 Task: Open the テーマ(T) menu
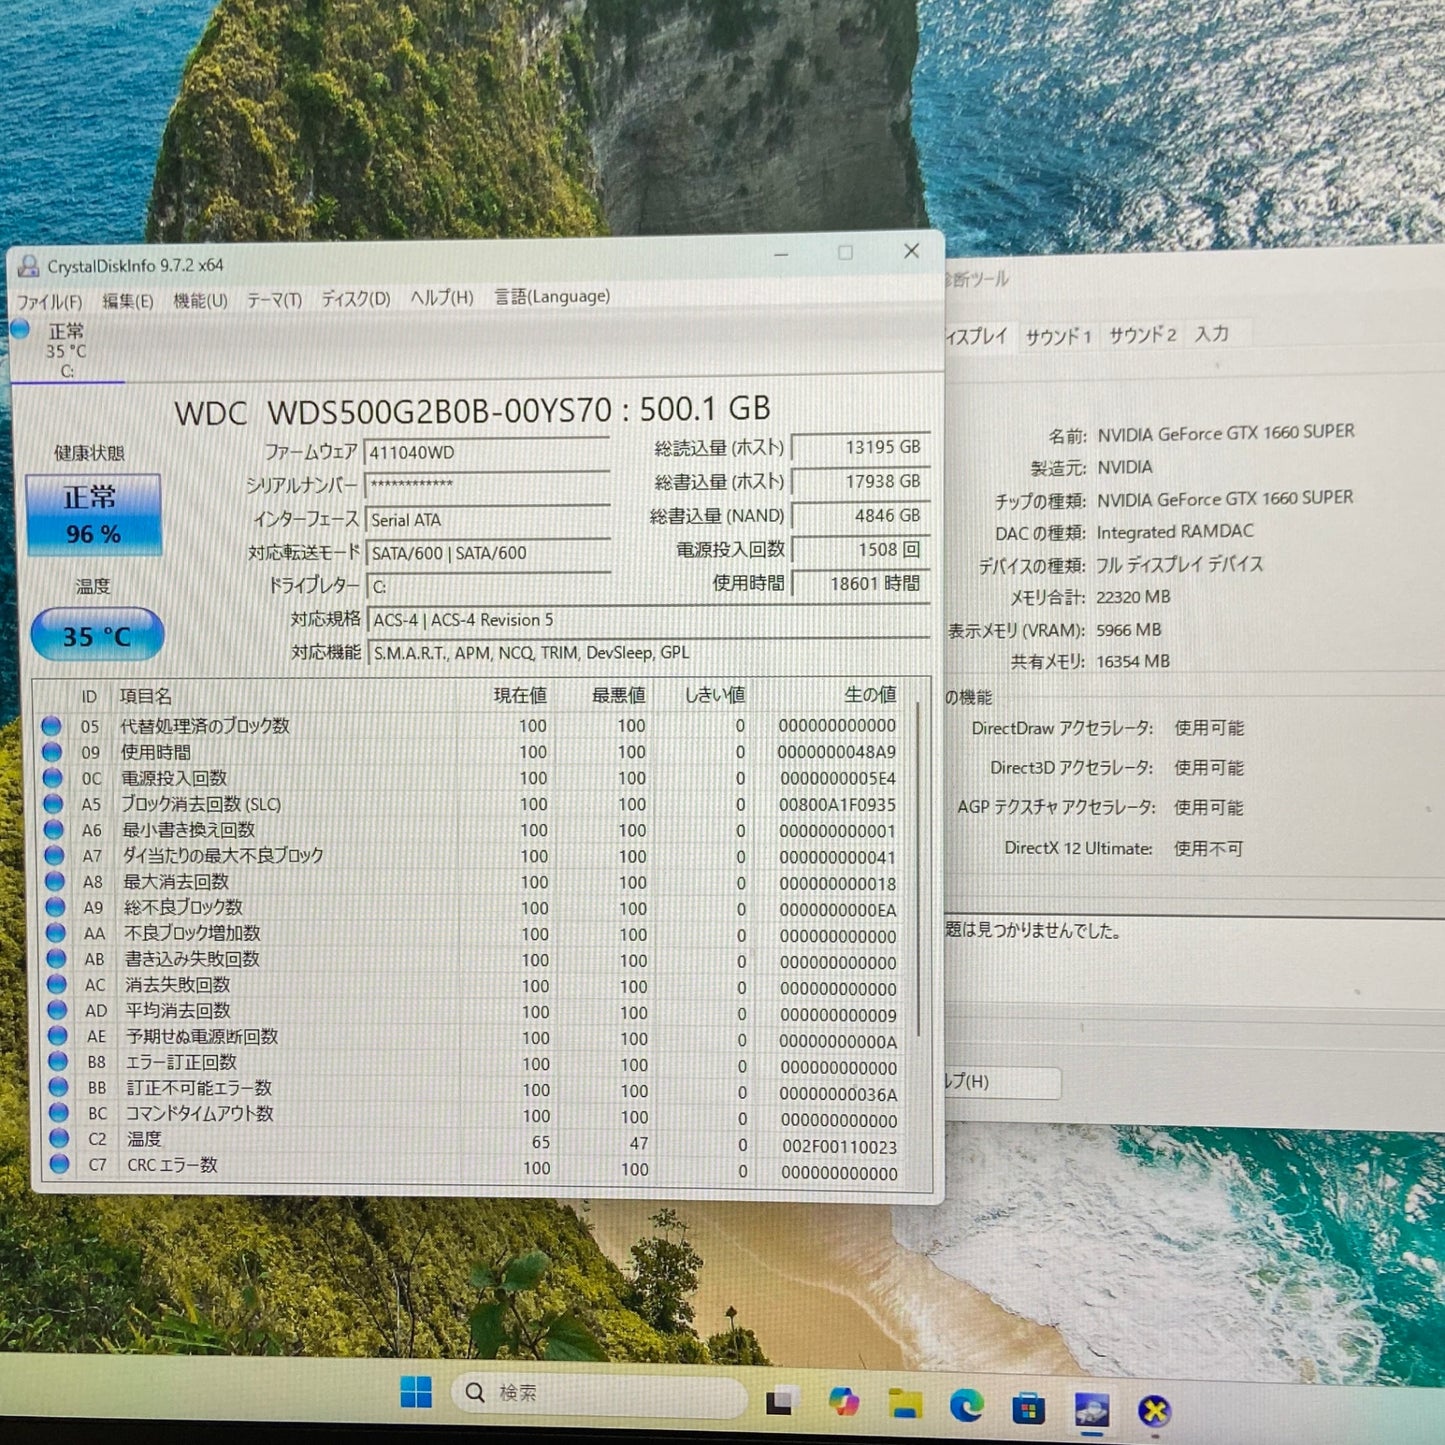coord(274,300)
